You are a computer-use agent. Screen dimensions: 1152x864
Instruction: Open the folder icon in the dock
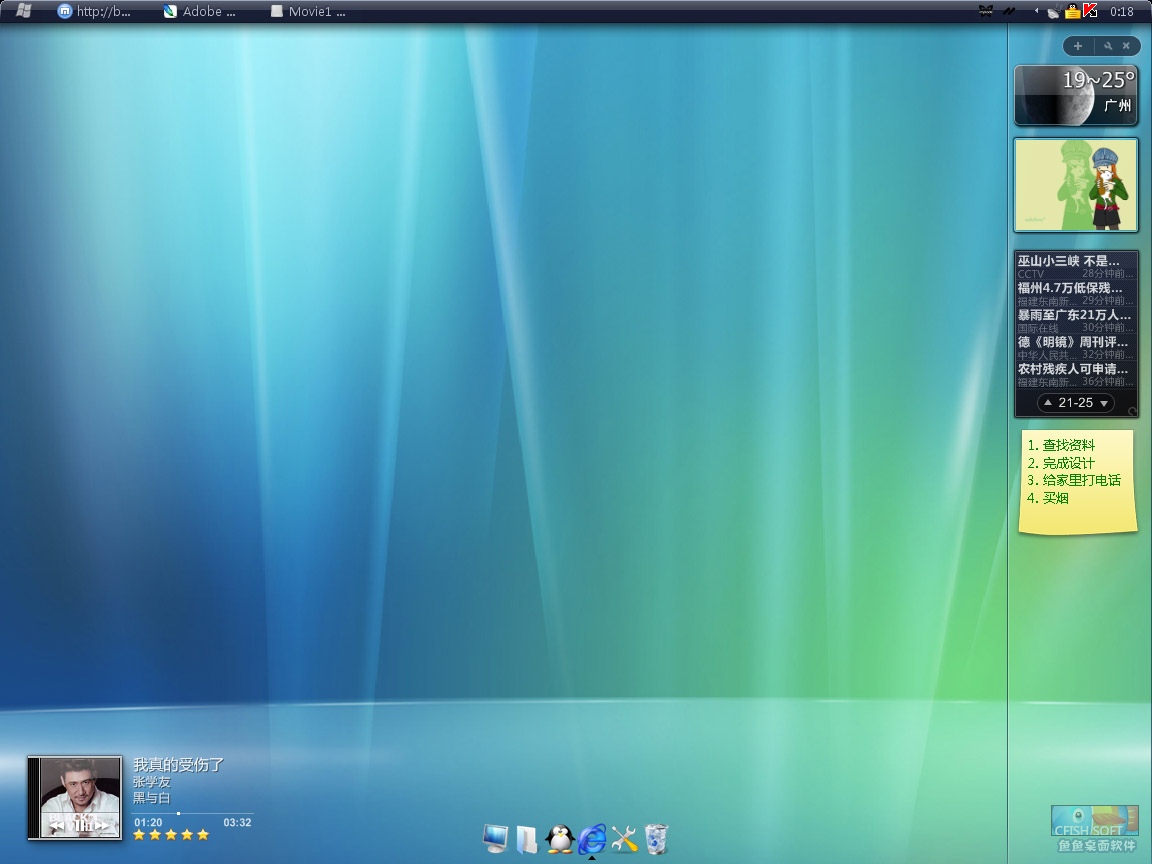point(527,838)
